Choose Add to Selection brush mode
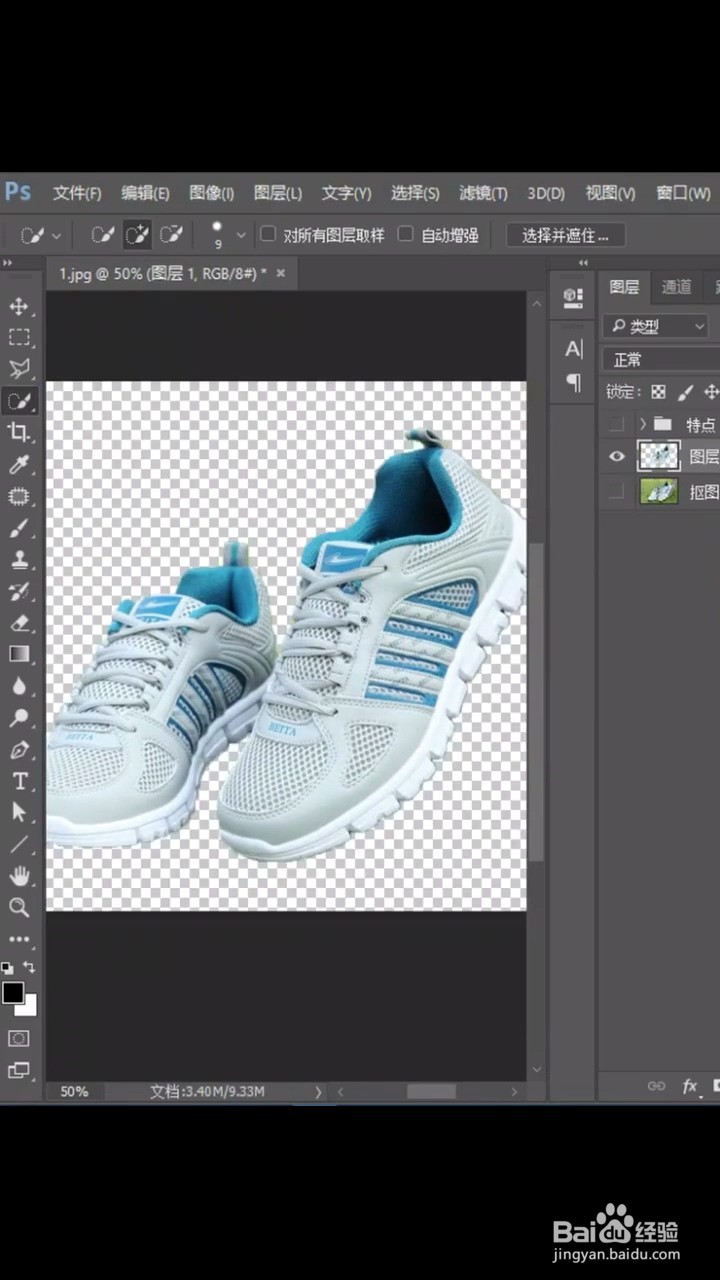The image size is (720, 1280). tap(137, 235)
